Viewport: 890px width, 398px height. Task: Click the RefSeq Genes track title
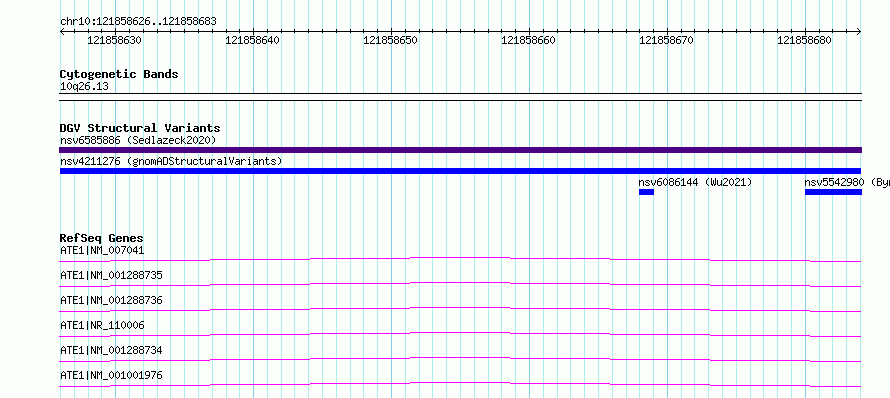(x=102, y=238)
